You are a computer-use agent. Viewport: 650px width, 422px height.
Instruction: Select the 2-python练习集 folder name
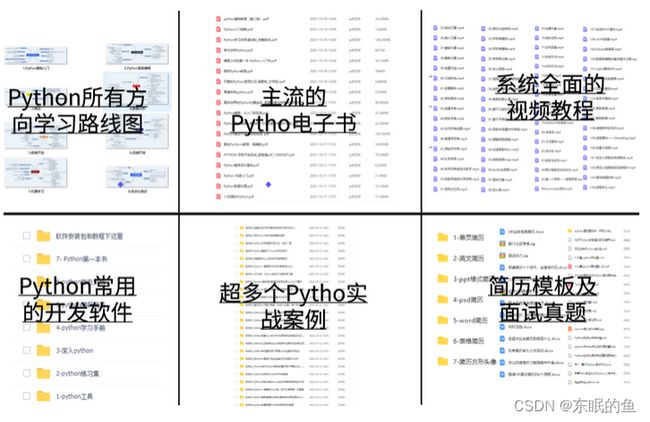coord(78,373)
